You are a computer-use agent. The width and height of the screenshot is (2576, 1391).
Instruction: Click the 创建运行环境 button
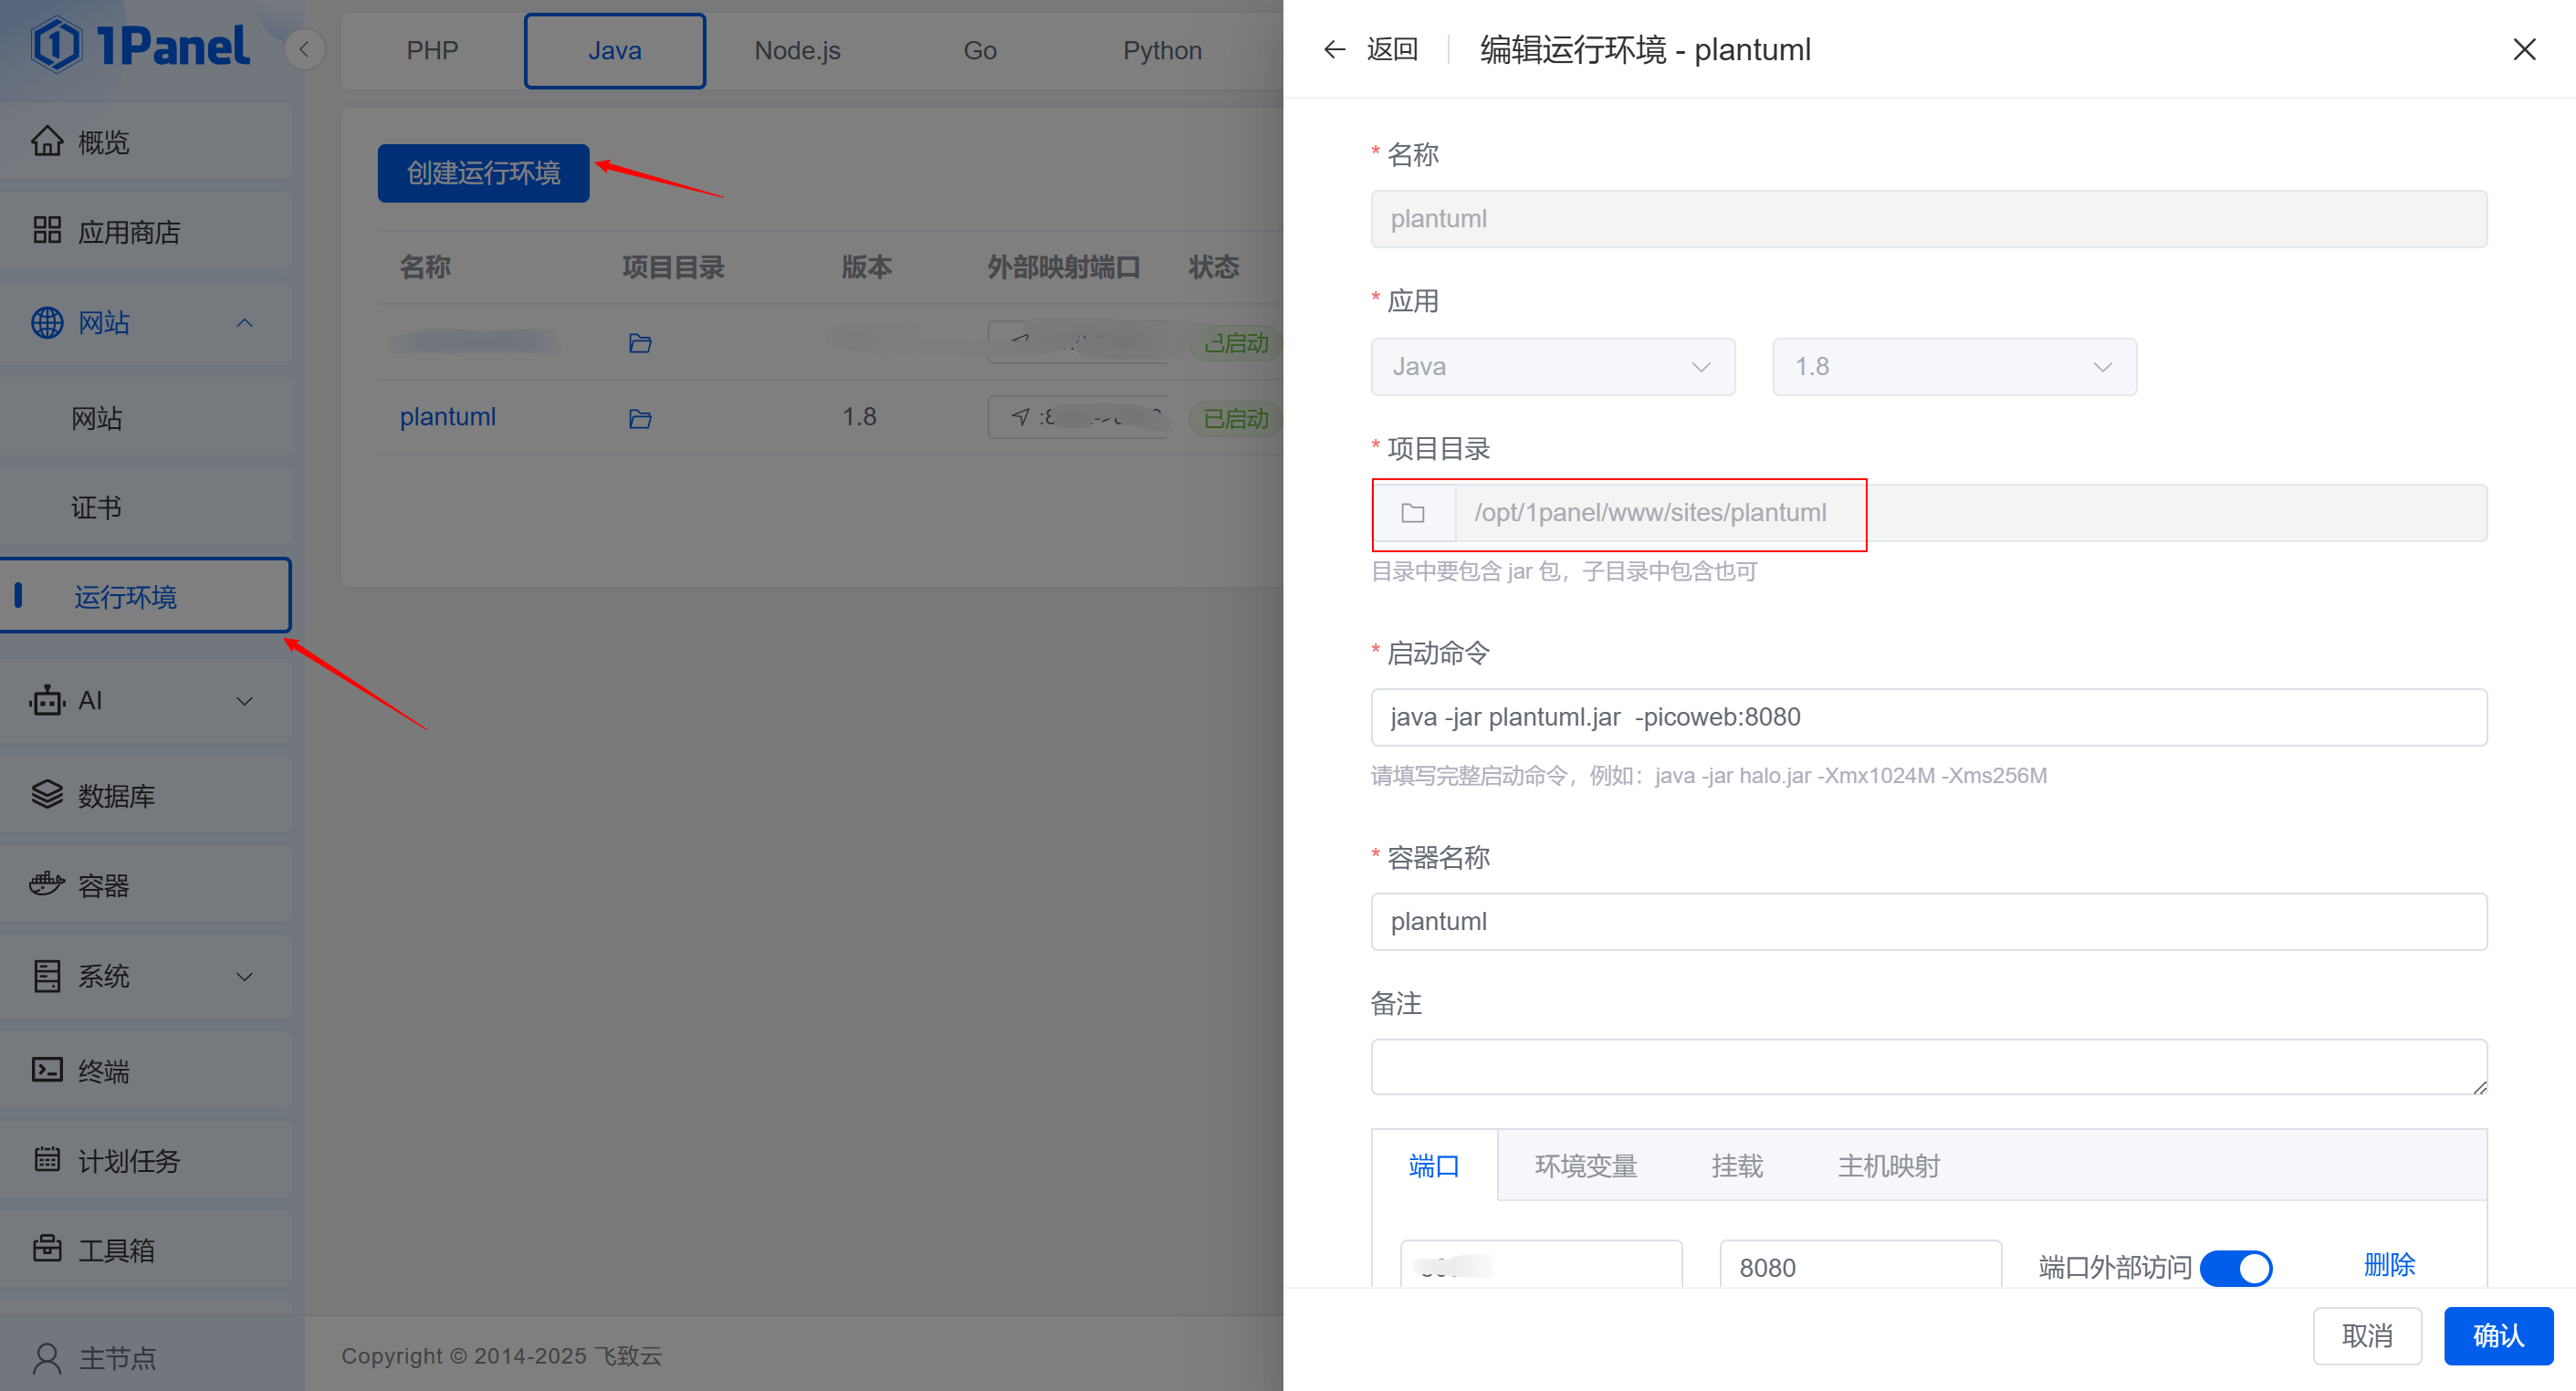483,173
